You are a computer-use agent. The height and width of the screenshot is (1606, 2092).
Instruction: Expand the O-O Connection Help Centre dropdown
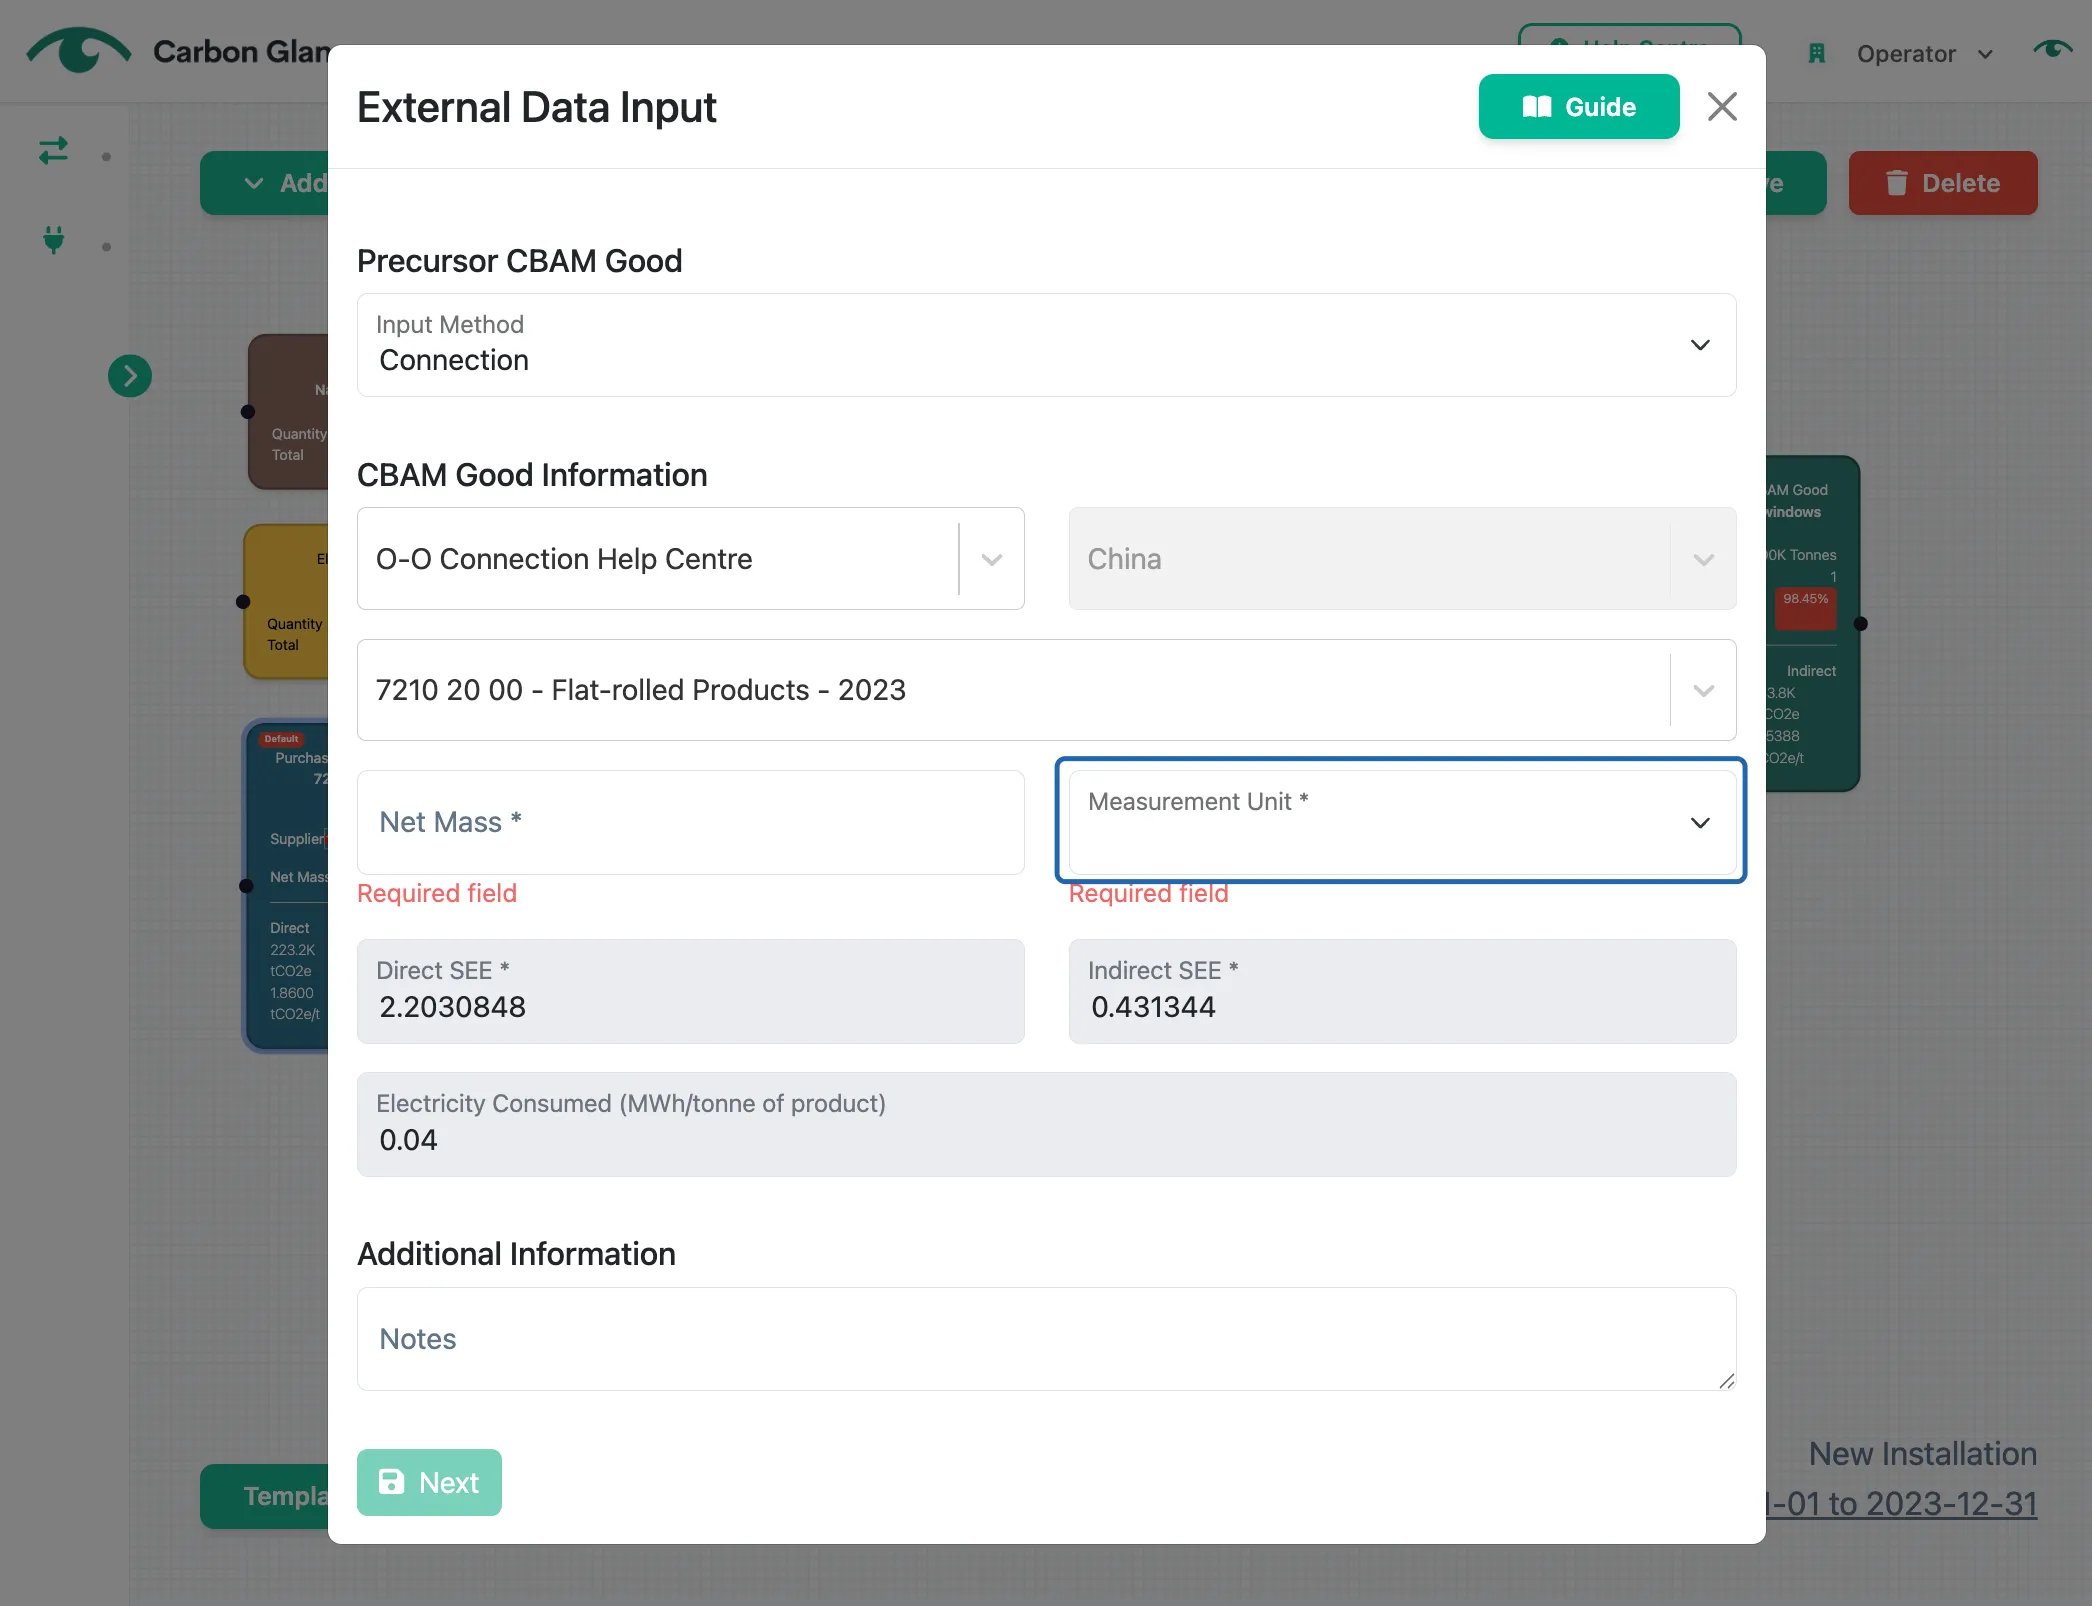pyautogui.click(x=690, y=559)
